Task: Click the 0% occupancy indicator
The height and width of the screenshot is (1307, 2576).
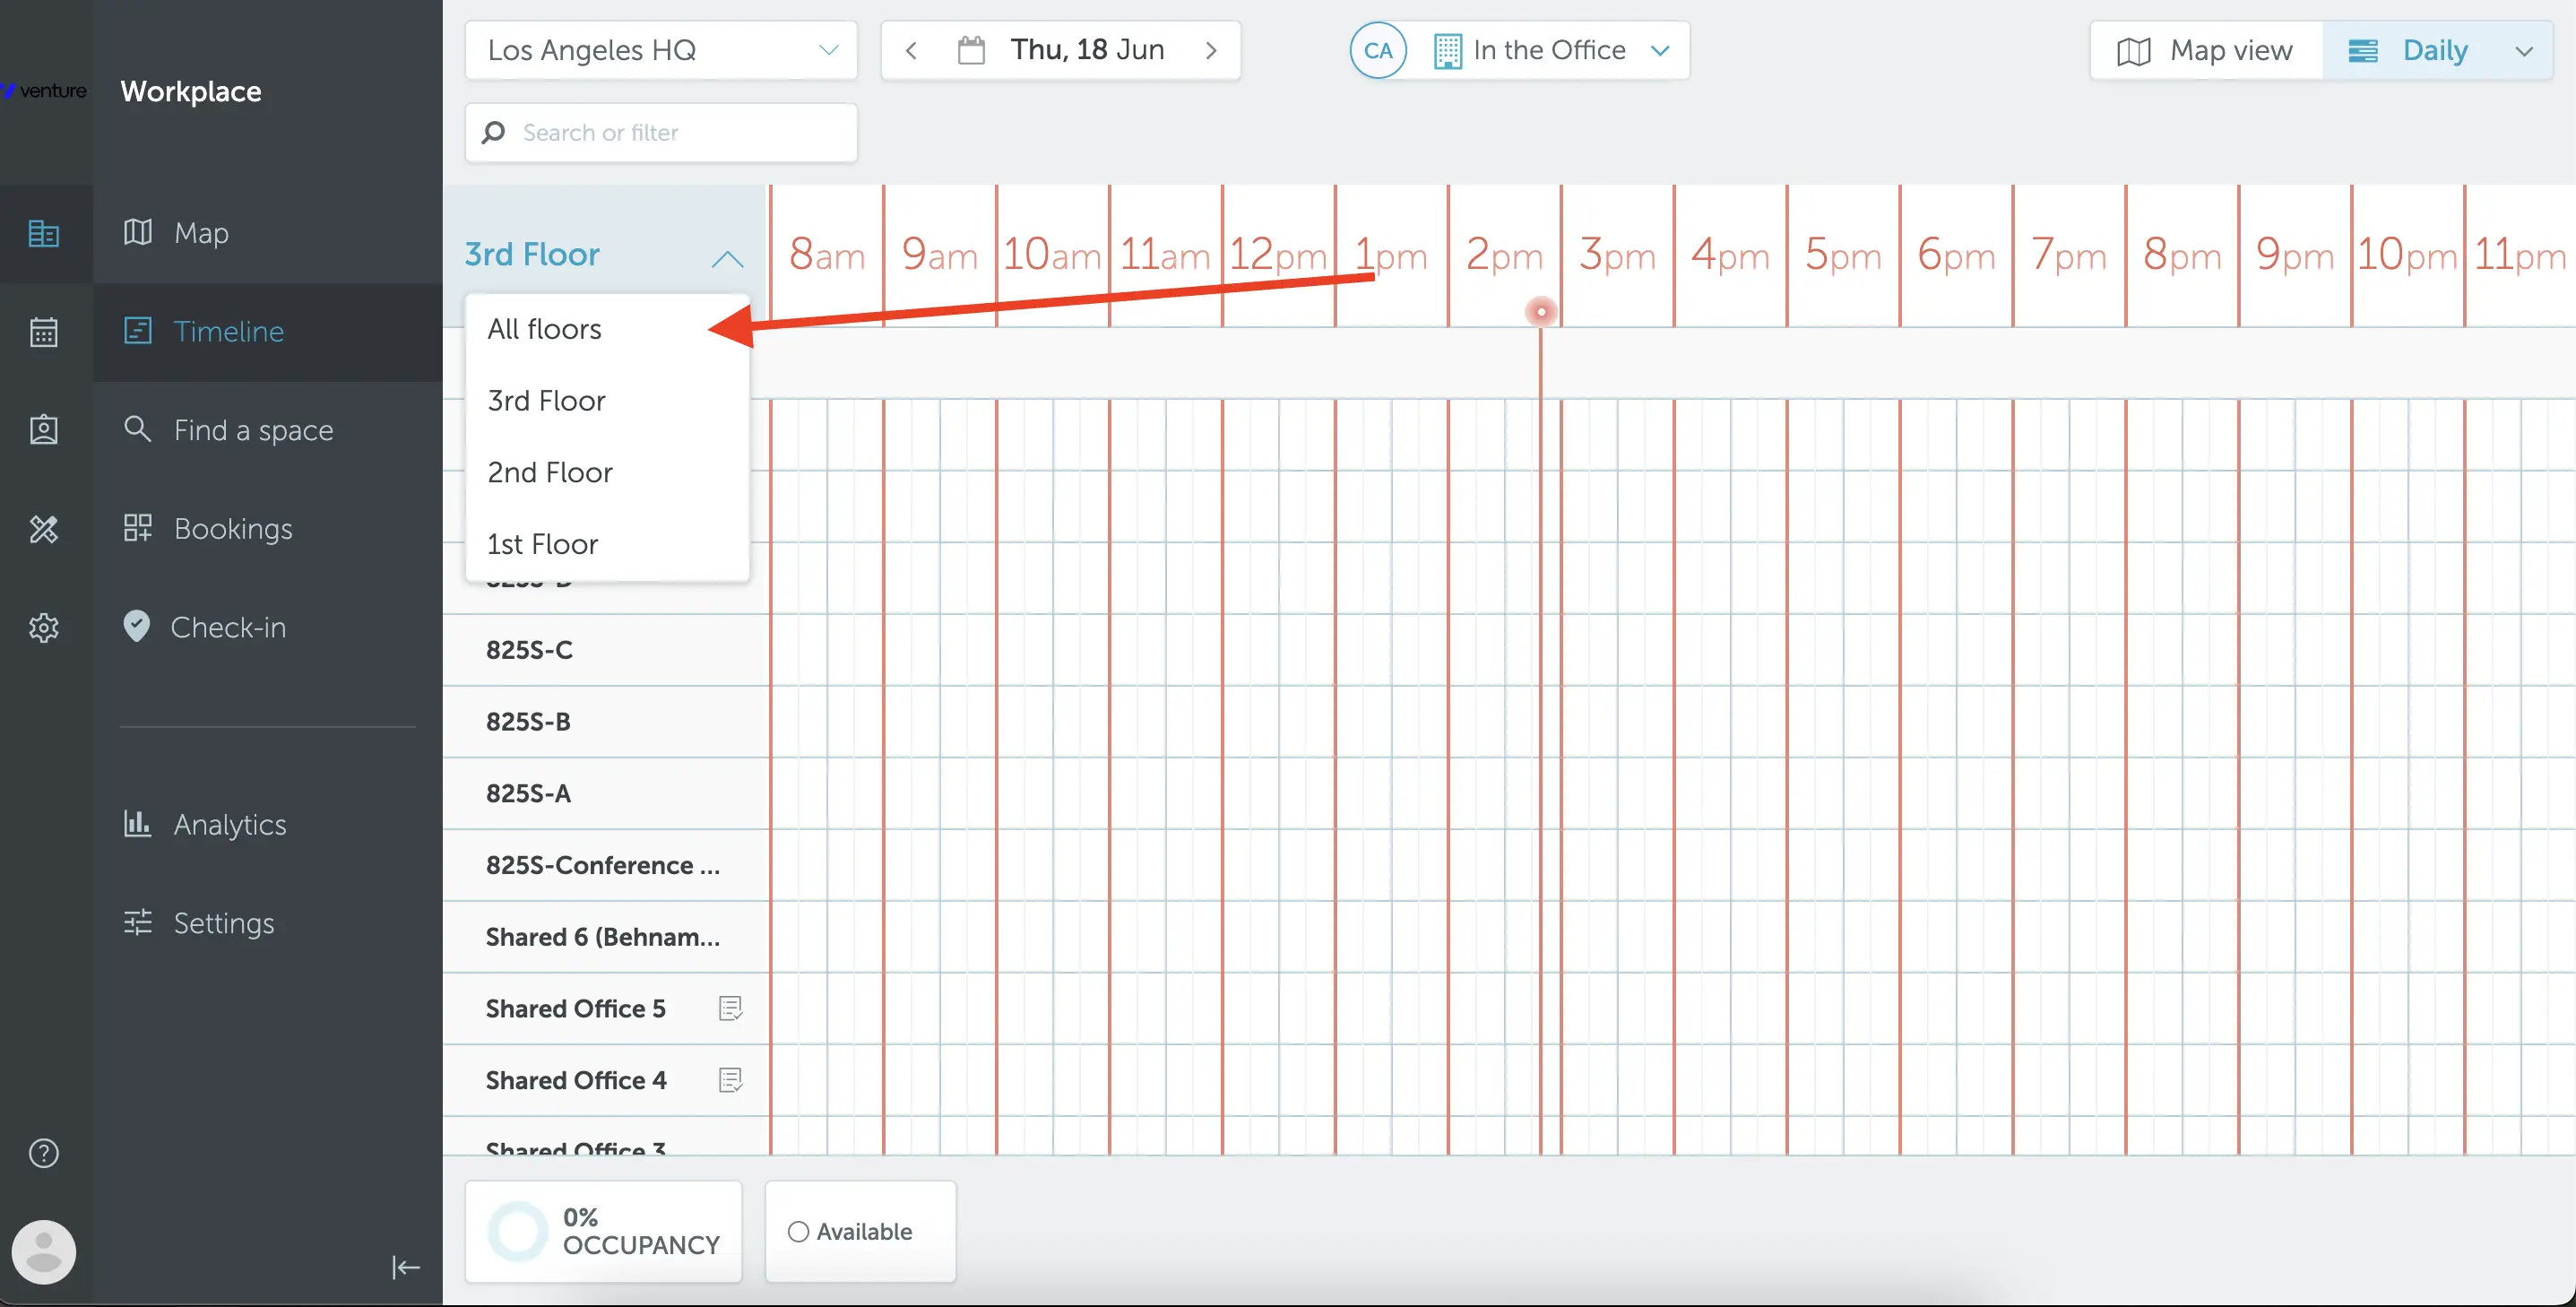Action: pos(604,1231)
